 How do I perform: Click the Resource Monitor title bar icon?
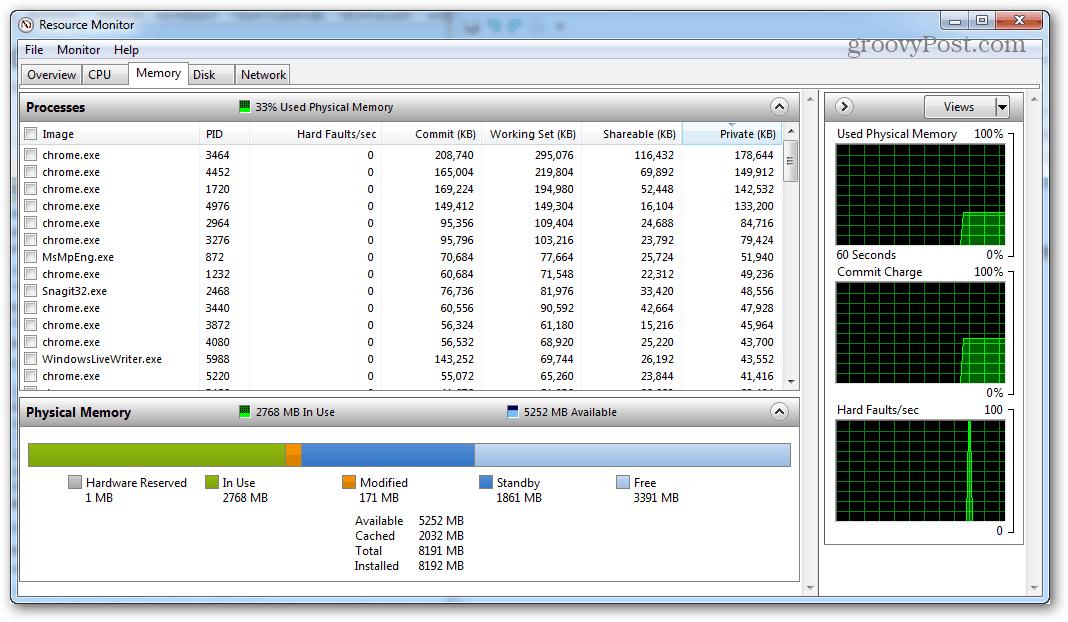tap(27, 25)
